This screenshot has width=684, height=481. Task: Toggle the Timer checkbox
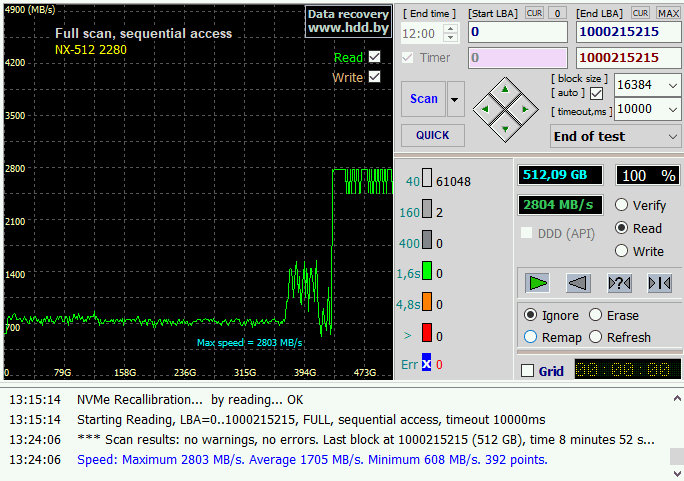click(407, 58)
